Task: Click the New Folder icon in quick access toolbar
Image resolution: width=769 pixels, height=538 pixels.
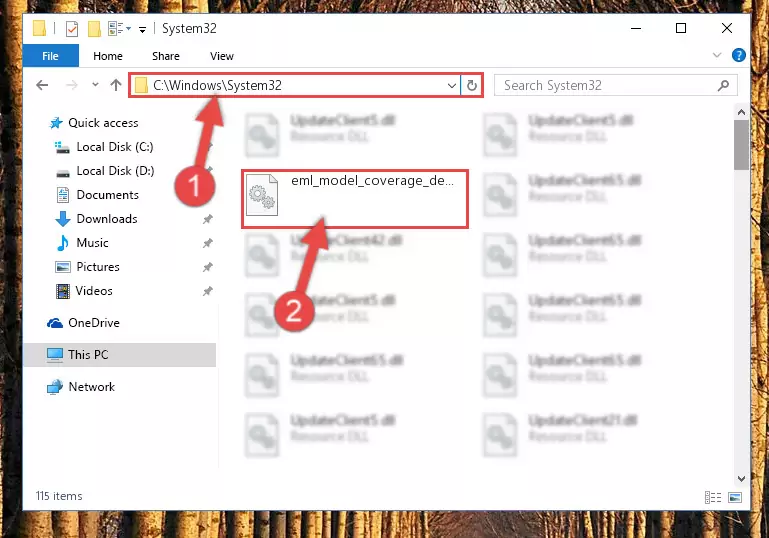Action: coord(94,29)
